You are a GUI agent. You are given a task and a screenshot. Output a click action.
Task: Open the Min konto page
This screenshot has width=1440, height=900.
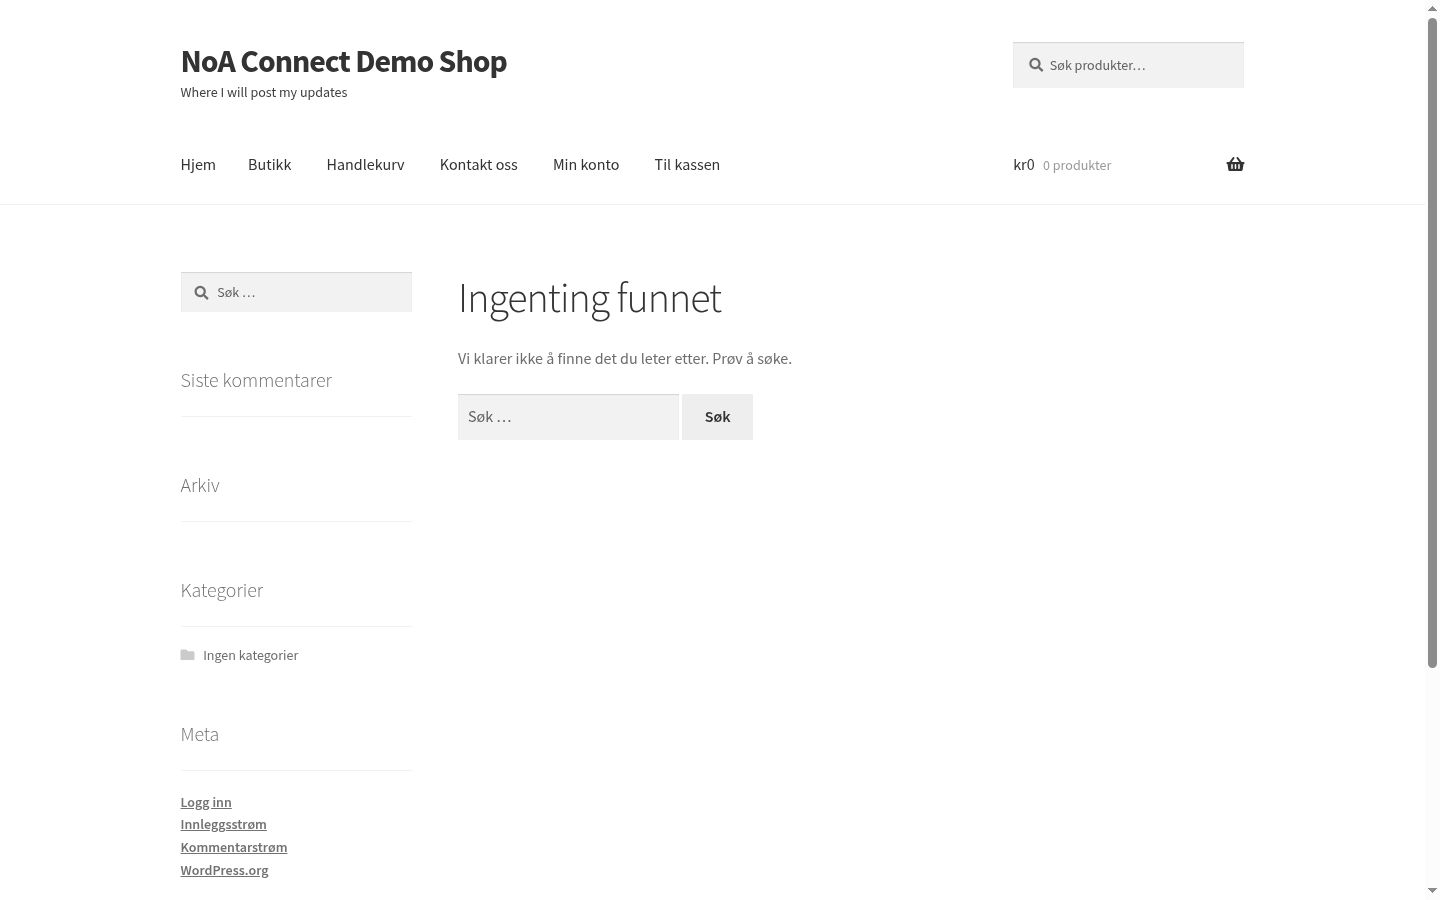click(586, 164)
